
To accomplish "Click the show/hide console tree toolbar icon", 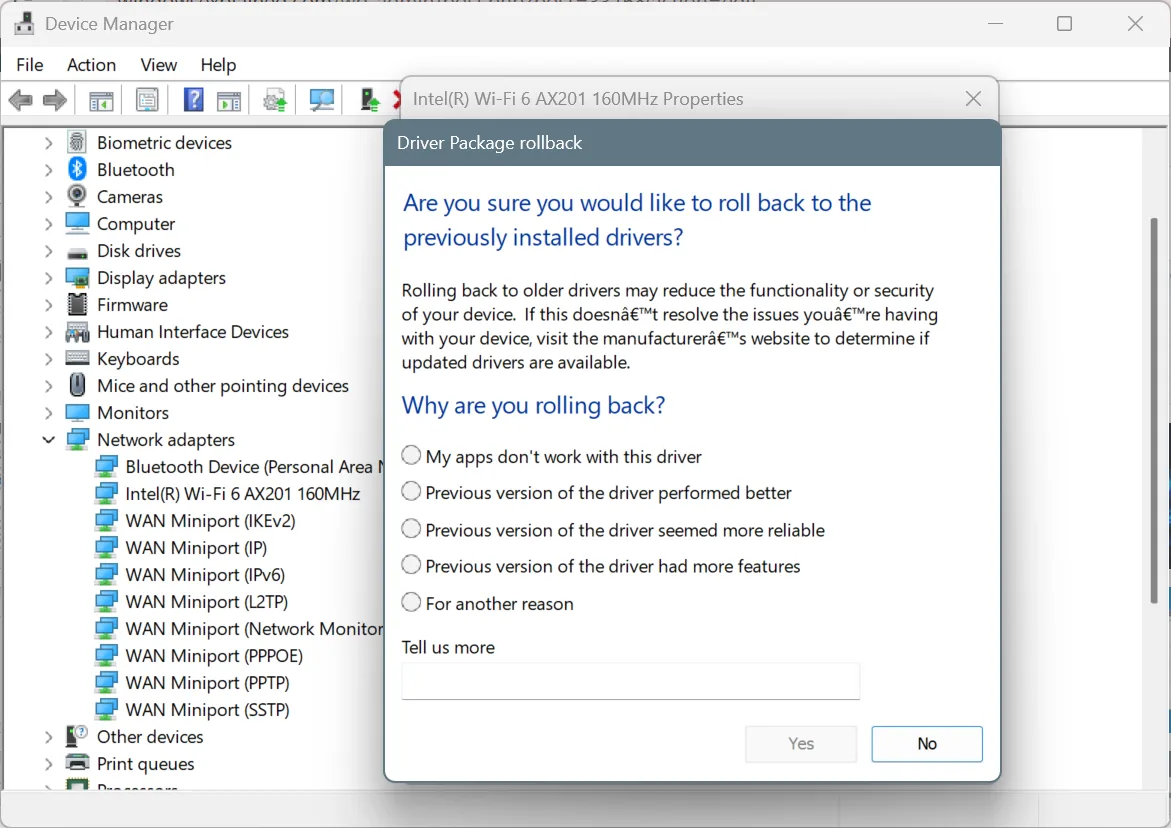I will coord(101,100).
